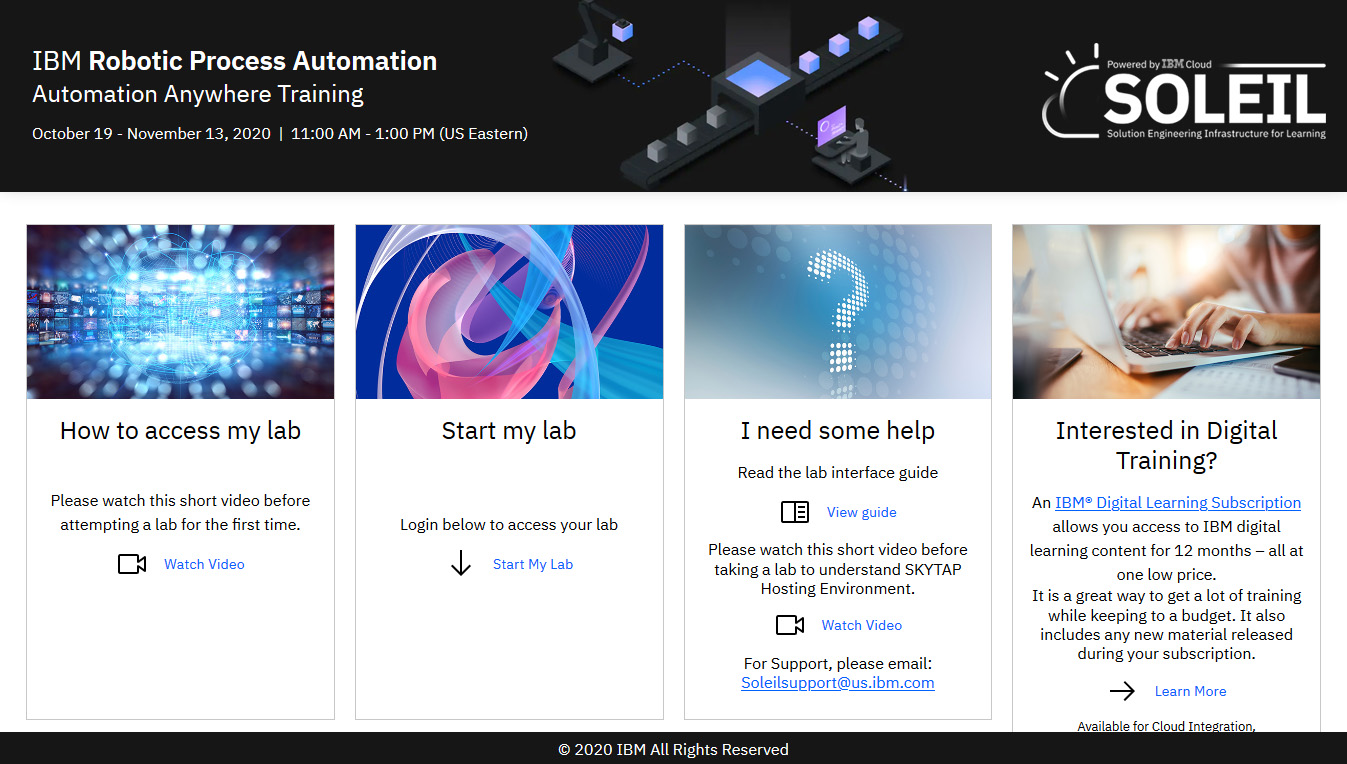The height and width of the screenshot is (764, 1347).
Task: Follow the Learn More link
Action: point(1190,691)
